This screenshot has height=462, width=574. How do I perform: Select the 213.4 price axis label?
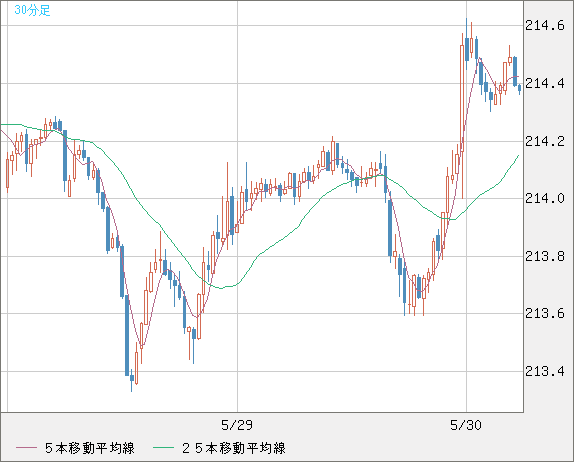point(545,371)
